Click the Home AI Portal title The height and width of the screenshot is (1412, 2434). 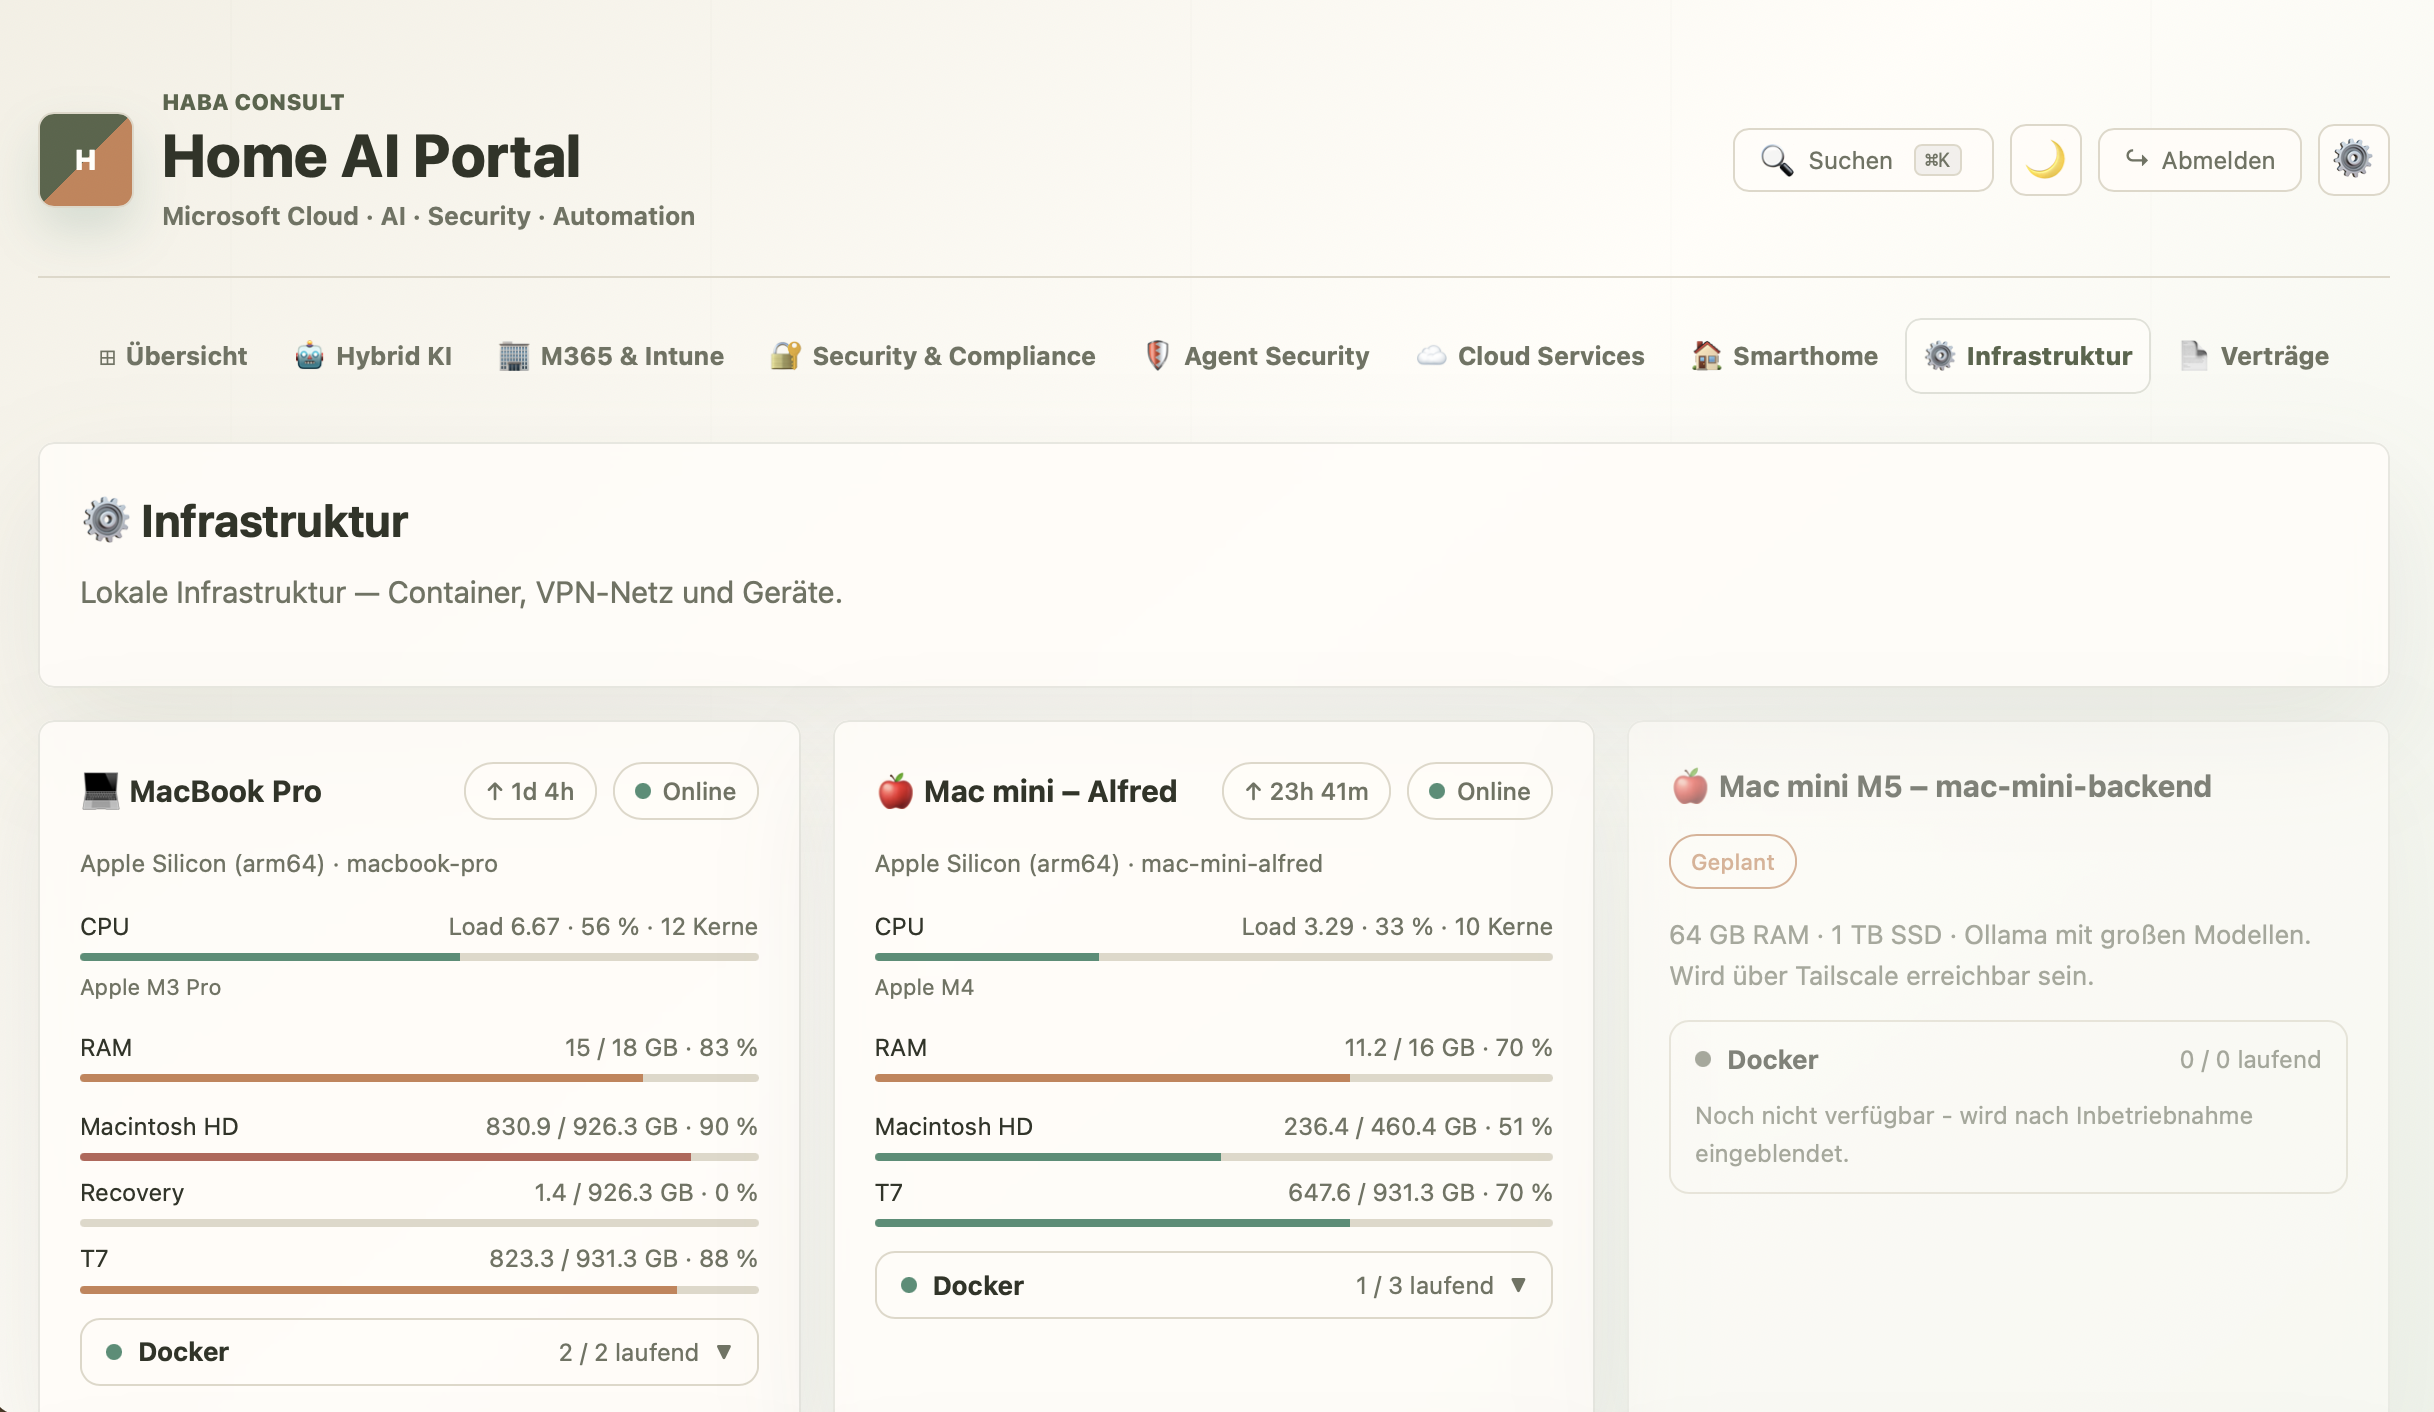pos(371,157)
